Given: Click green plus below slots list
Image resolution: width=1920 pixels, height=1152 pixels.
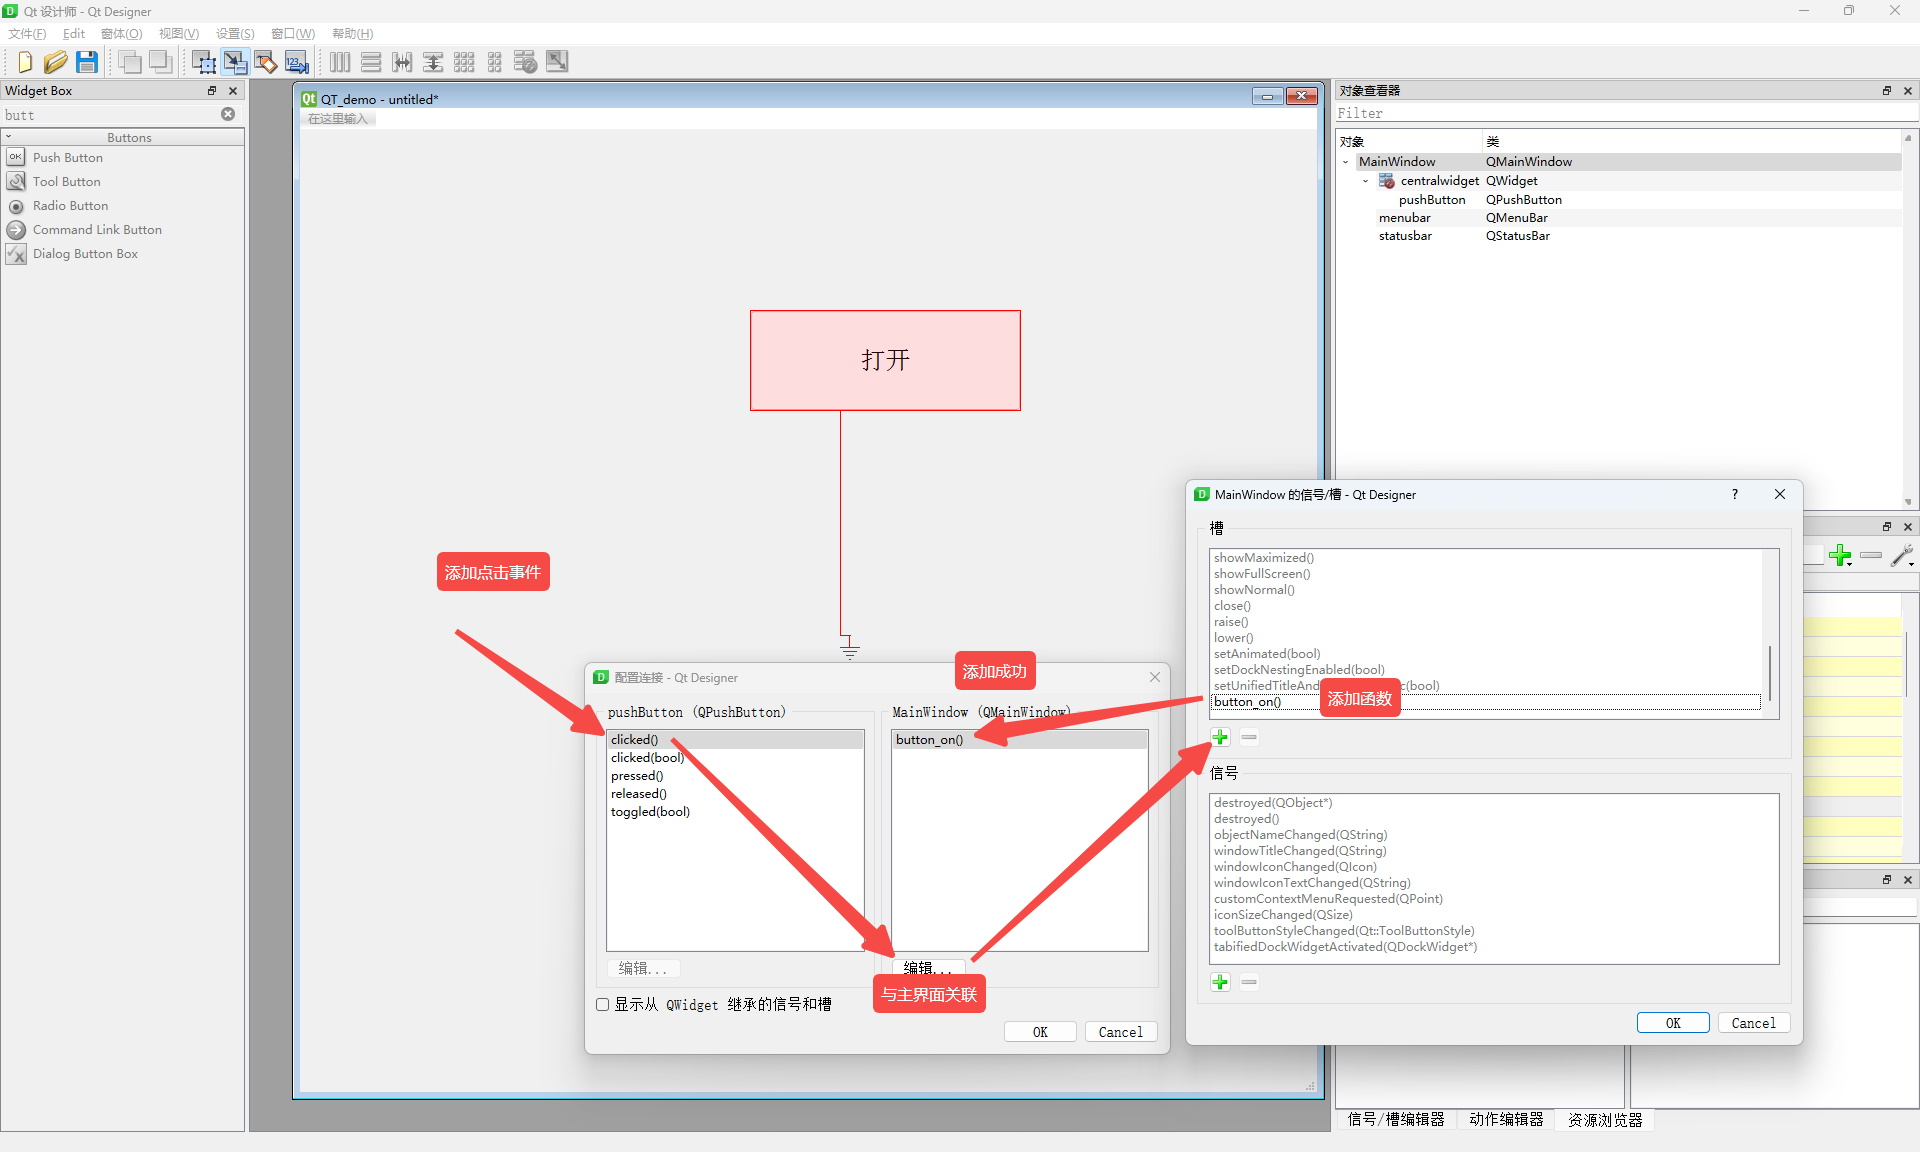Looking at the screenshot, I should pos(1220,737).
